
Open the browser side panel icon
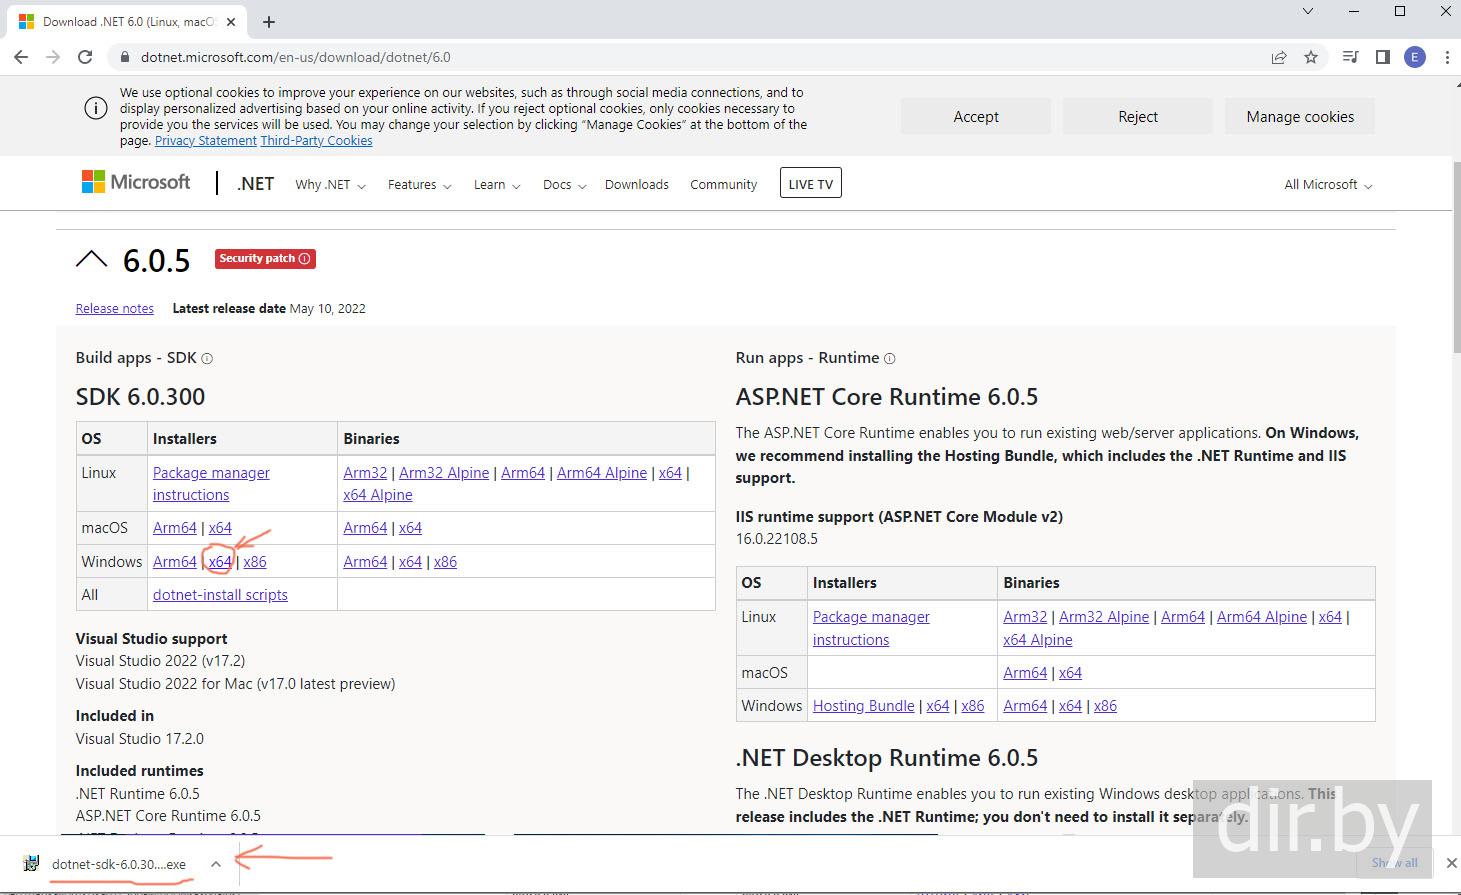1383,57
